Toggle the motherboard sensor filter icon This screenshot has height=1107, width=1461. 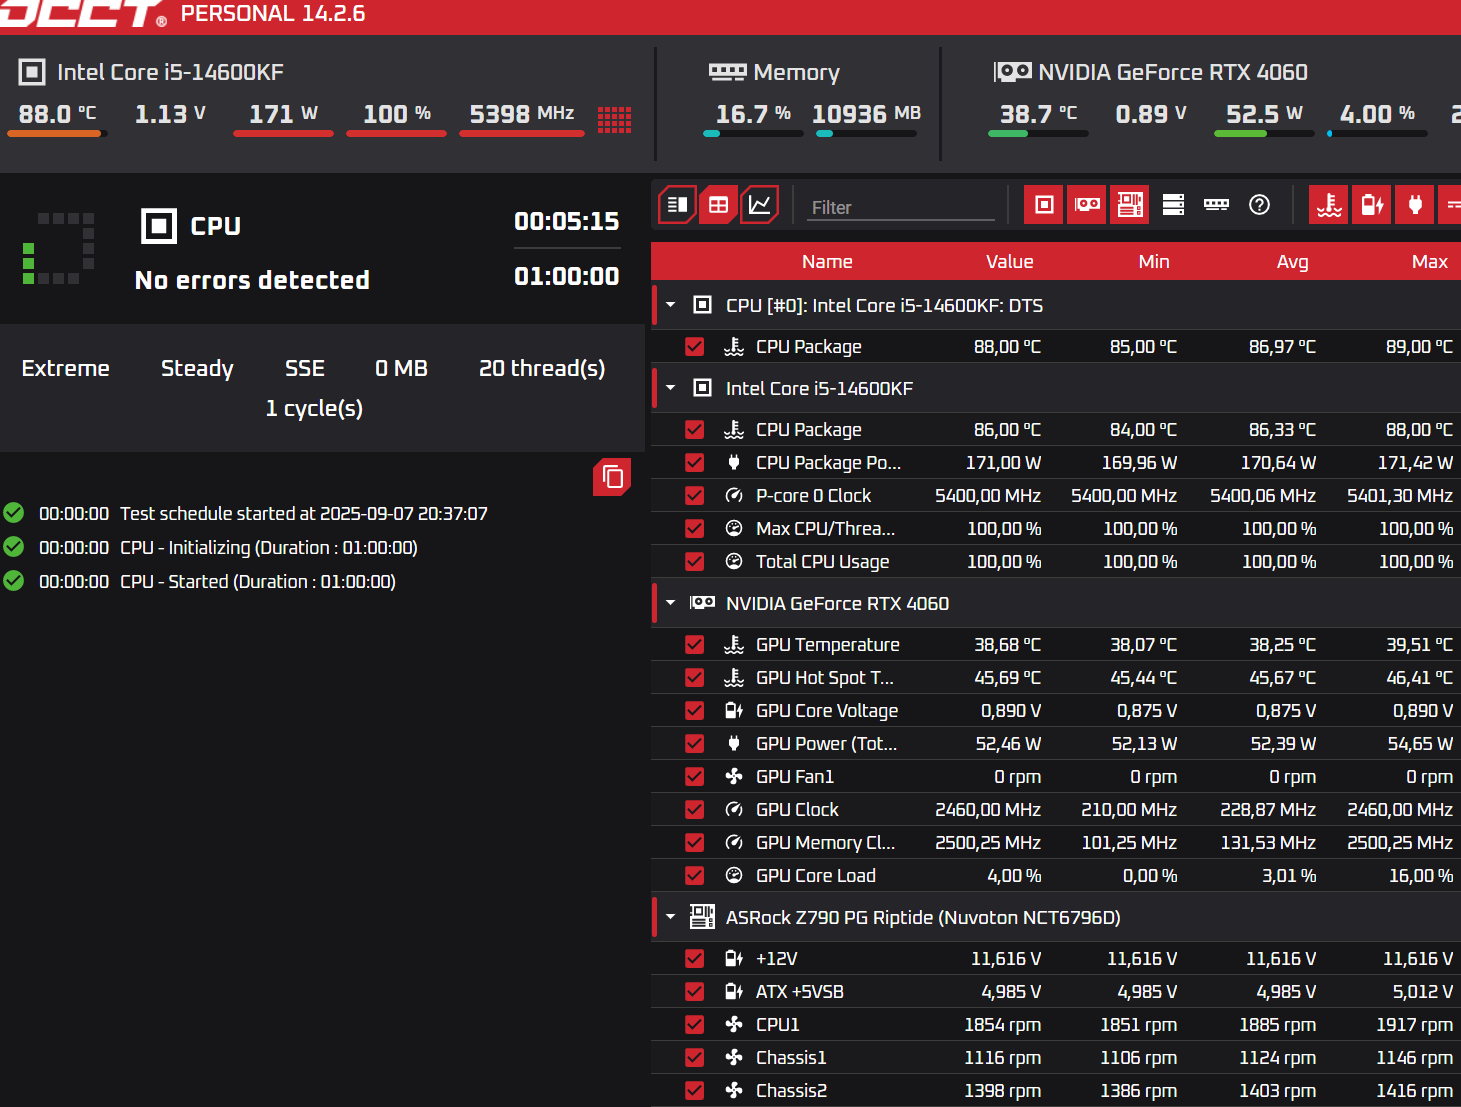pos(1130,205)
